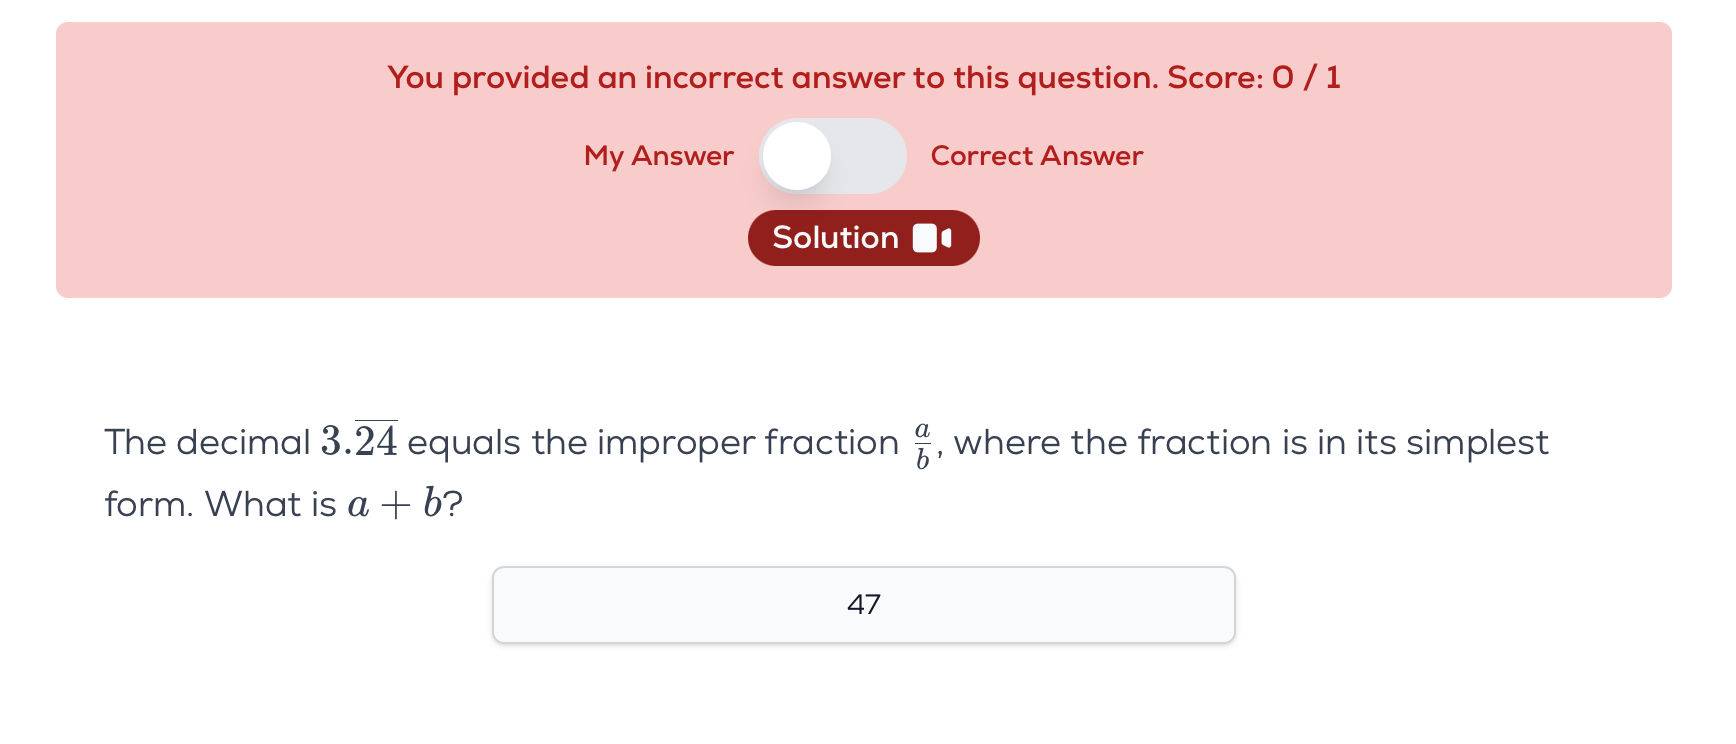Screen dimensions: 1736x744
Task: Select the My Answer label
Action: [659, 156]
